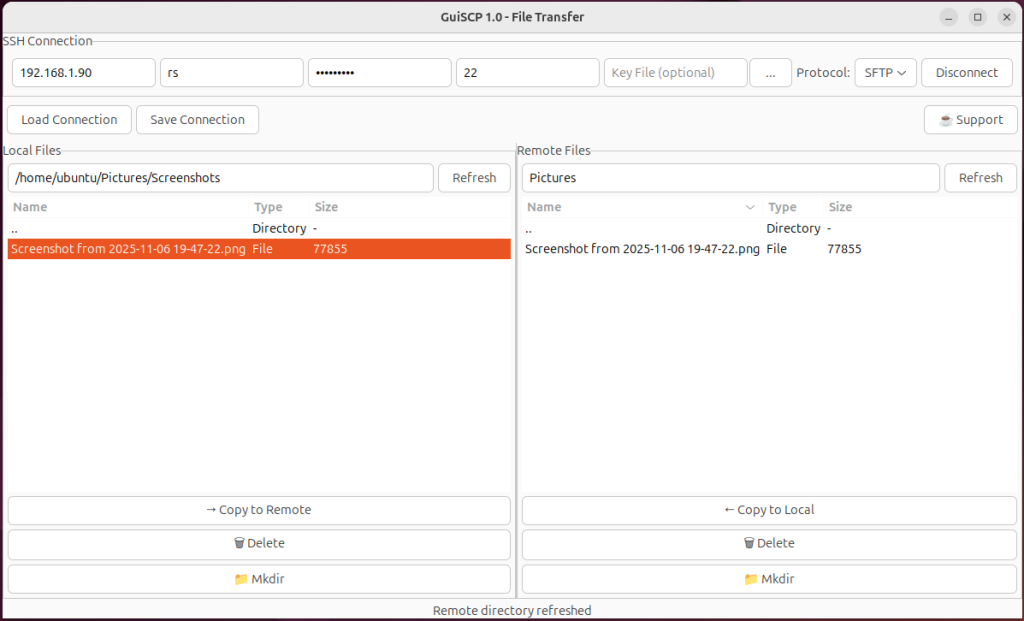
Task: Click sort arrow on remote Name column
Action: coord(750,208)
